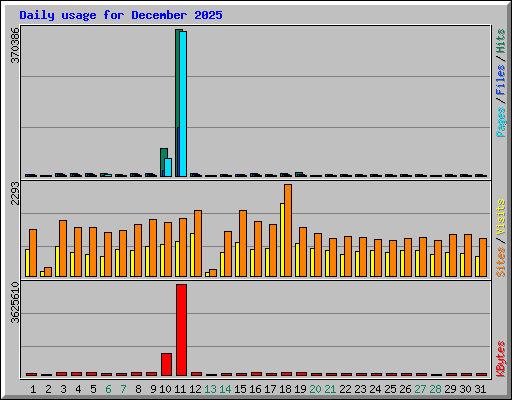Click day label 1 on the x-axis

[33, 389]
